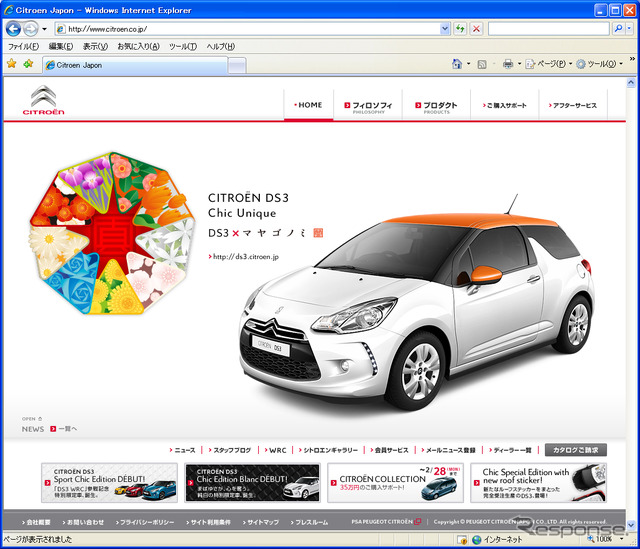Open the フィロソフィ navigation tab

pos(368,106)
